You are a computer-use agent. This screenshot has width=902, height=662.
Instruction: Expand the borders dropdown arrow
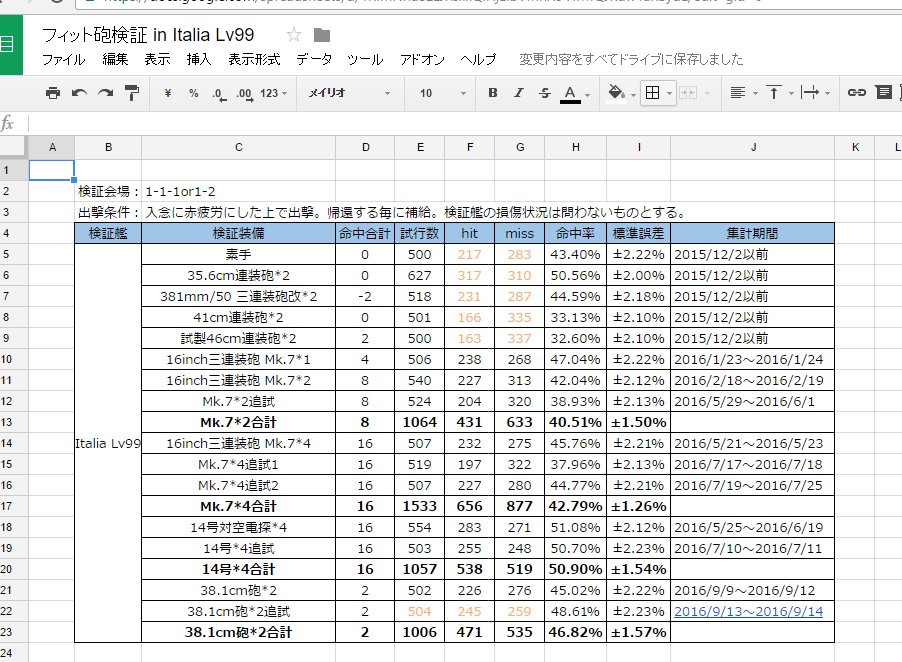click(669, 93)
